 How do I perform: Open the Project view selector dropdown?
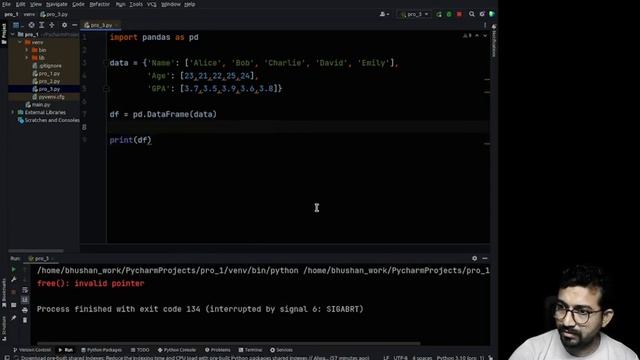pyautogui.click(x=17, y=25)
